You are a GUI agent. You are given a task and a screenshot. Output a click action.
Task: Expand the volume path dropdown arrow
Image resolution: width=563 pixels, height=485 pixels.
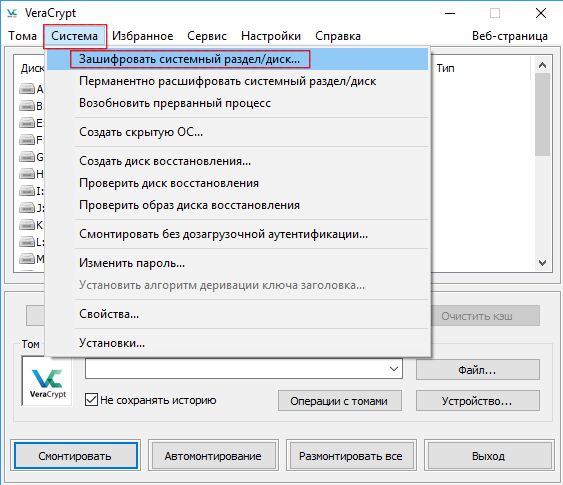click(x=394, y=369)
